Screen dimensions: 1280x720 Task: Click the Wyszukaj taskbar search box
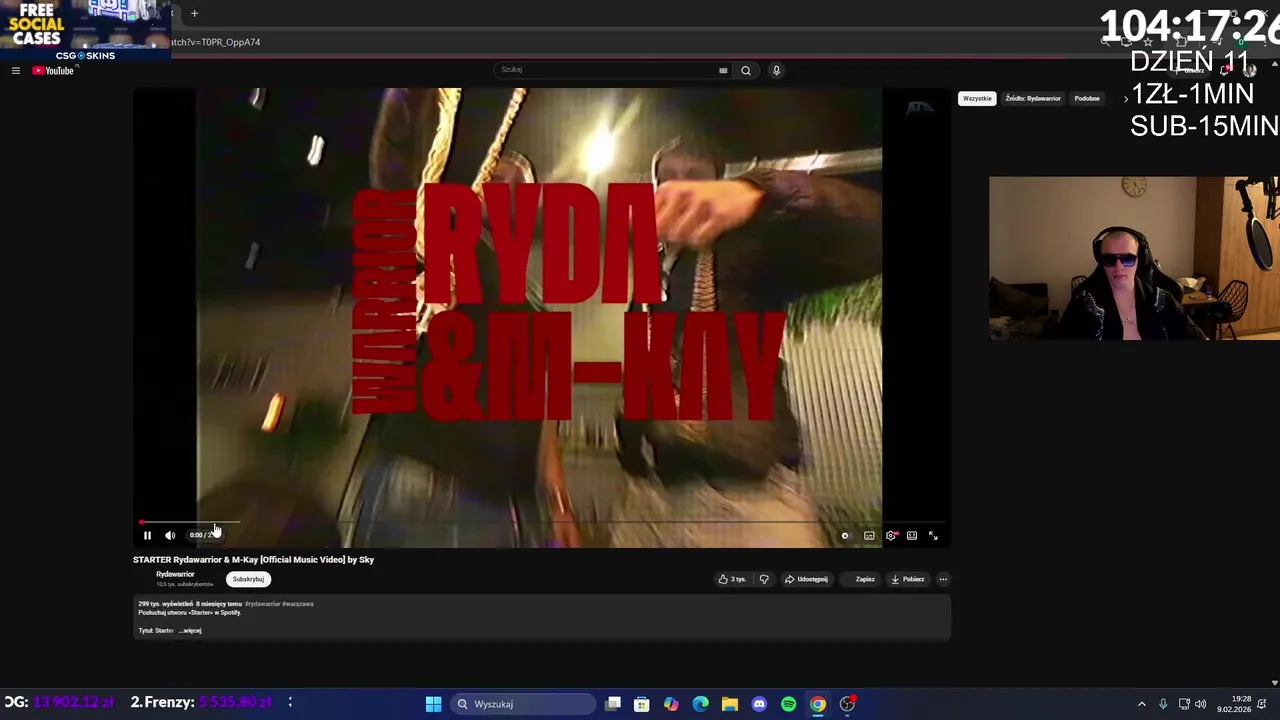tap(522, 704)
